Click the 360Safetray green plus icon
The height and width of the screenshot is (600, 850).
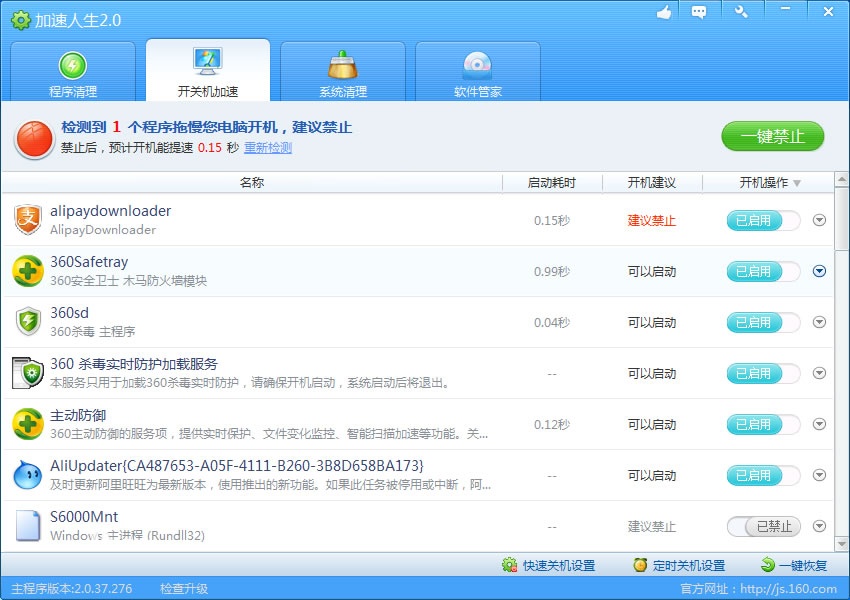coord(28,271)
